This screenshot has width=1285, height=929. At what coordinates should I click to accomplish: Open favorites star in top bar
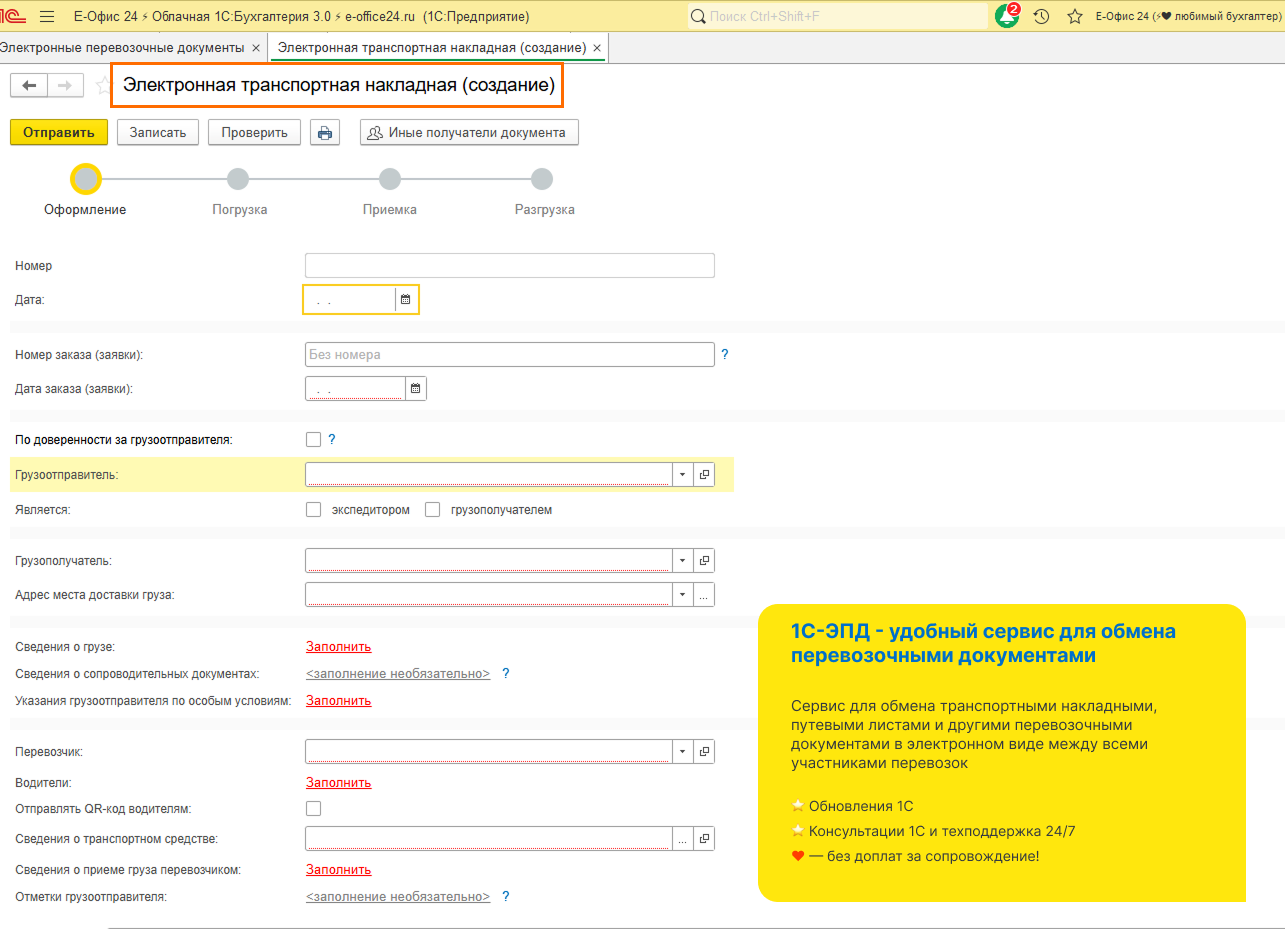click(x=1074, y=17)
